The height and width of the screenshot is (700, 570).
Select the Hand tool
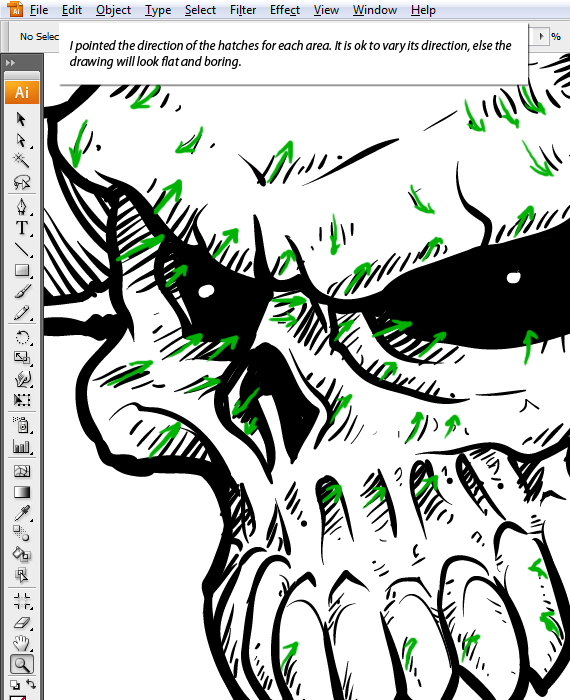[x=21, y=643]
